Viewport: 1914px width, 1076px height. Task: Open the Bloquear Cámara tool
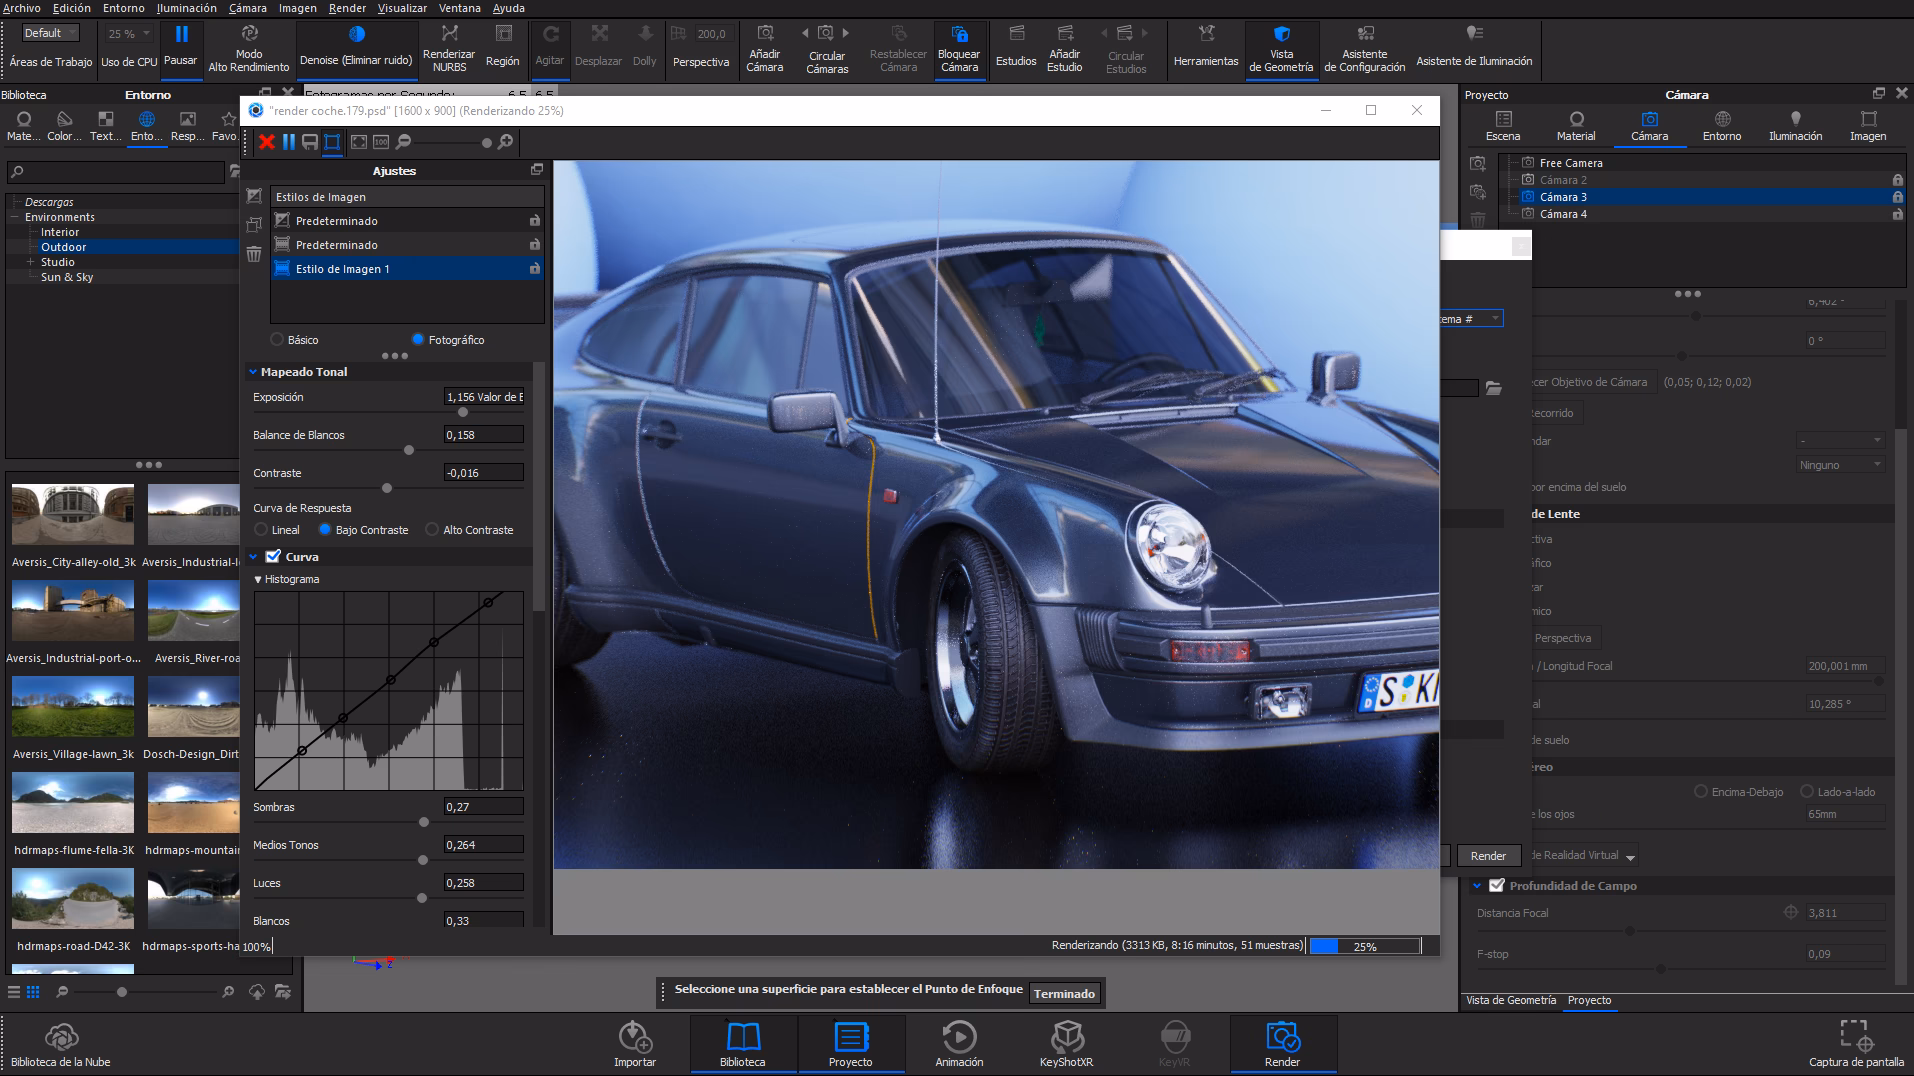(959, 49)
